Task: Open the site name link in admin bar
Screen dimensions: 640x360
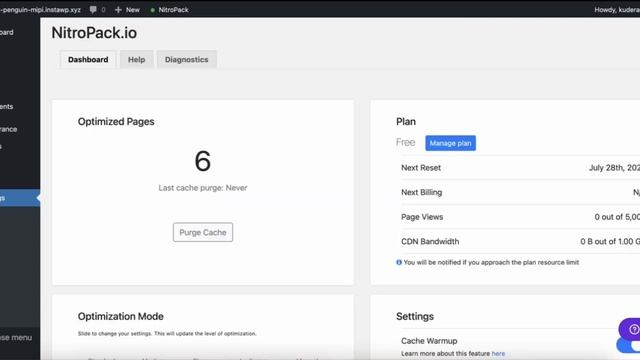Action: [x=40, y=9]
